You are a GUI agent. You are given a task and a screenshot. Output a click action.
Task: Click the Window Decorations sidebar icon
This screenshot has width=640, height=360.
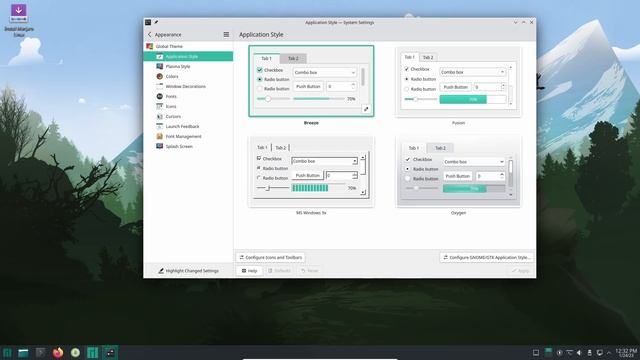click(160, 86)
